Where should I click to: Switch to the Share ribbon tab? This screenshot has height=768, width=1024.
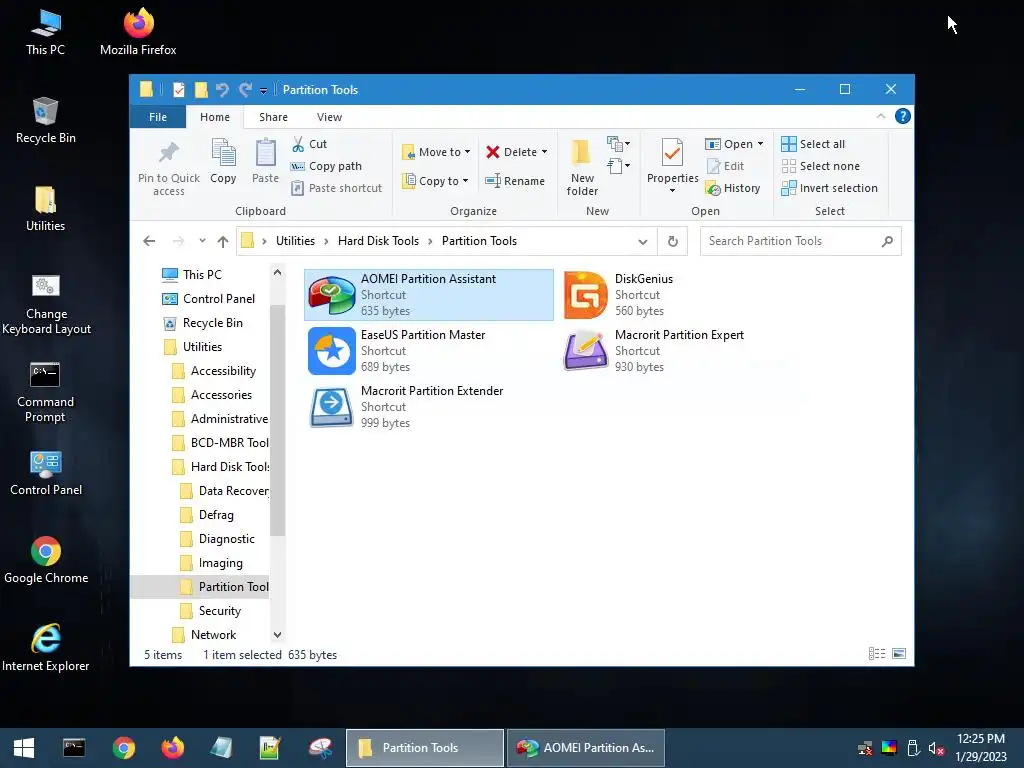click(273, 117)
